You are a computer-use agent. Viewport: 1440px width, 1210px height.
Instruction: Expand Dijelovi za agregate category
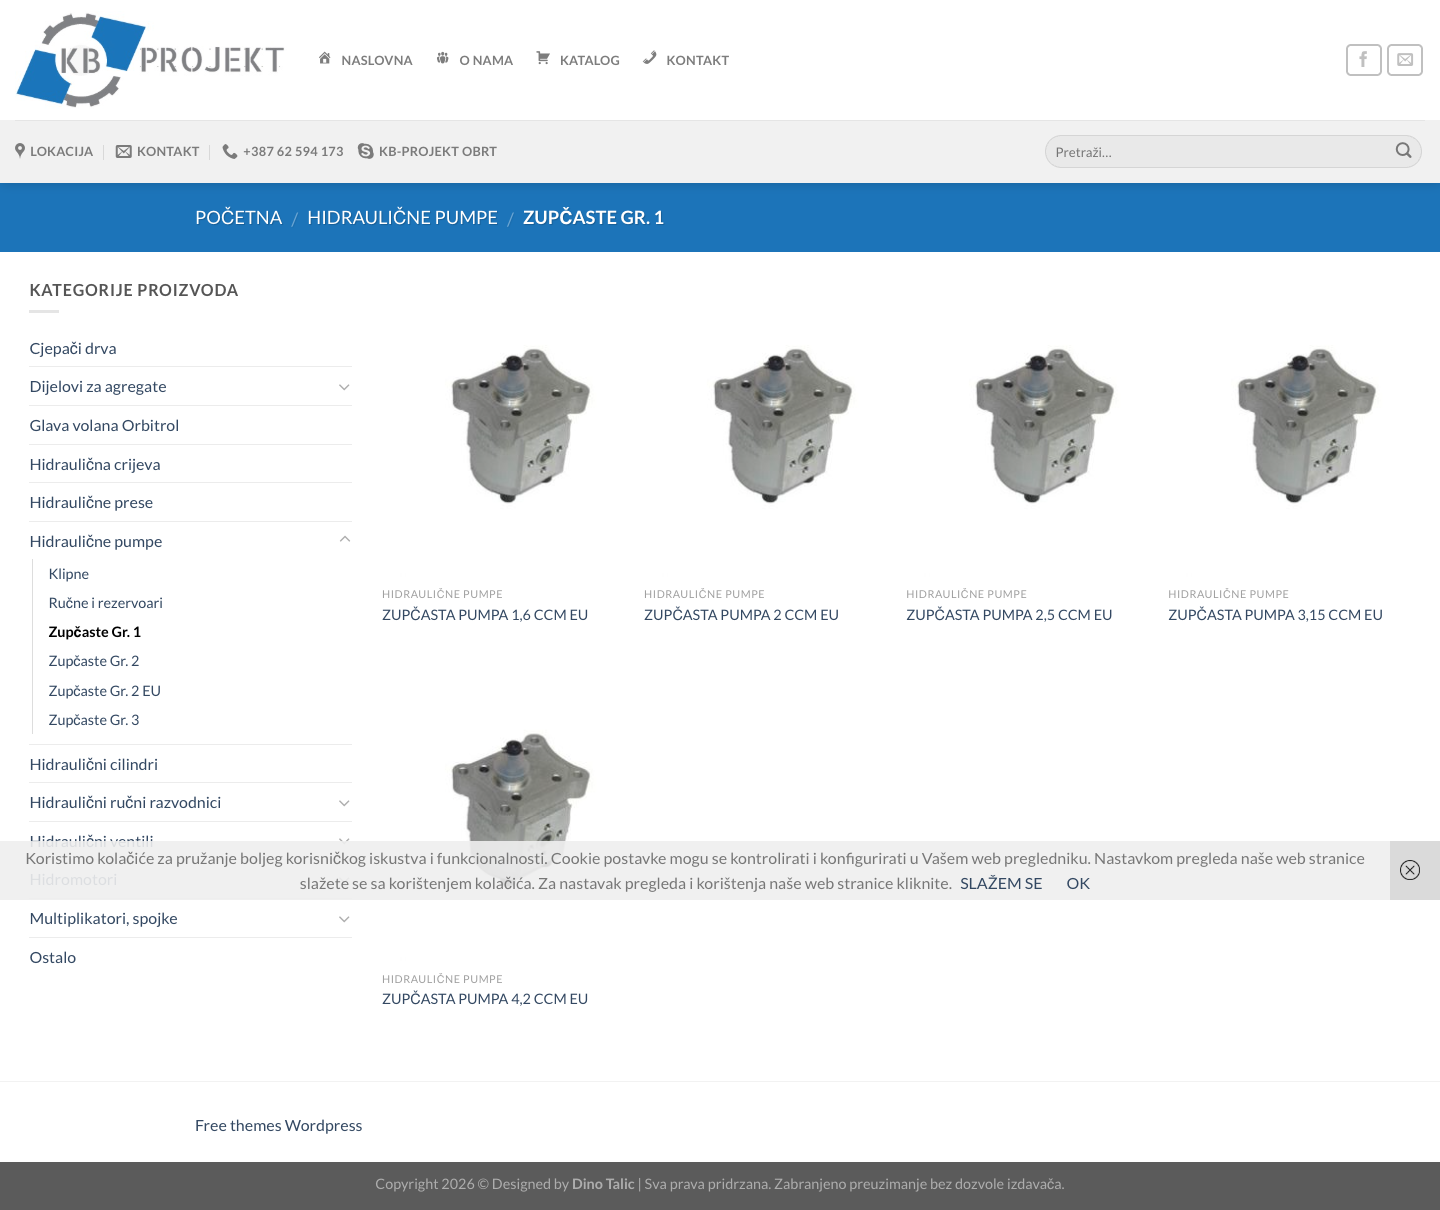tap(344, 387)
